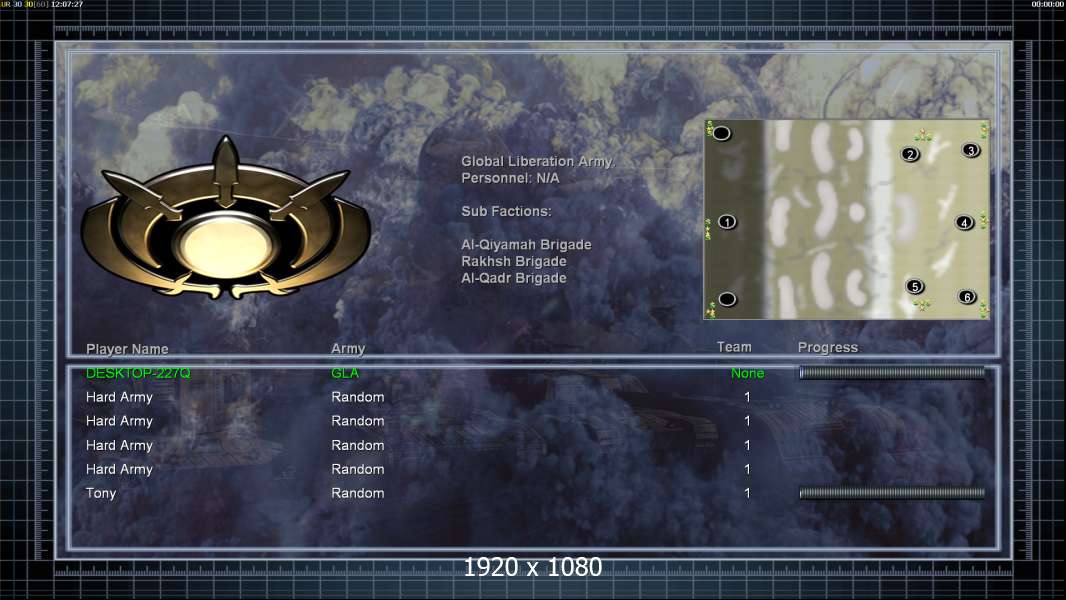This screenshot has width=1066, height=600.
Task: Click the DESKTOP-227Q loading progress bar
Action: pyautogui.click(x=892, y=372)
